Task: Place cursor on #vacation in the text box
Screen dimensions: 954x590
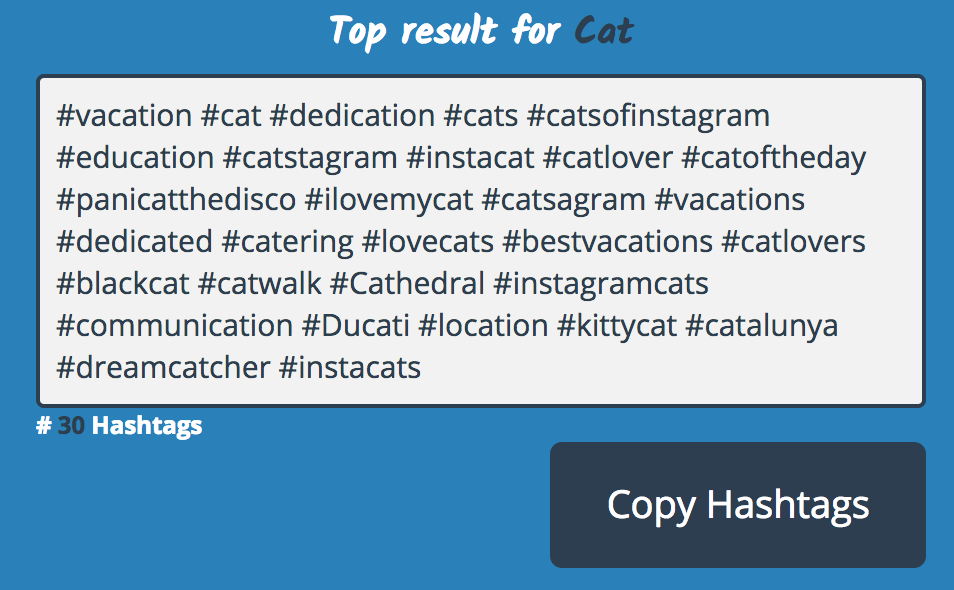Action: (124, 116)
